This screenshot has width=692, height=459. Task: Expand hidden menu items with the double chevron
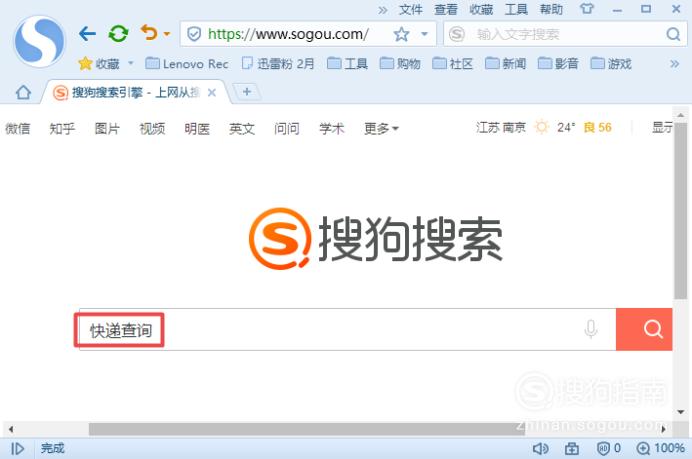[x=383, y=10]
